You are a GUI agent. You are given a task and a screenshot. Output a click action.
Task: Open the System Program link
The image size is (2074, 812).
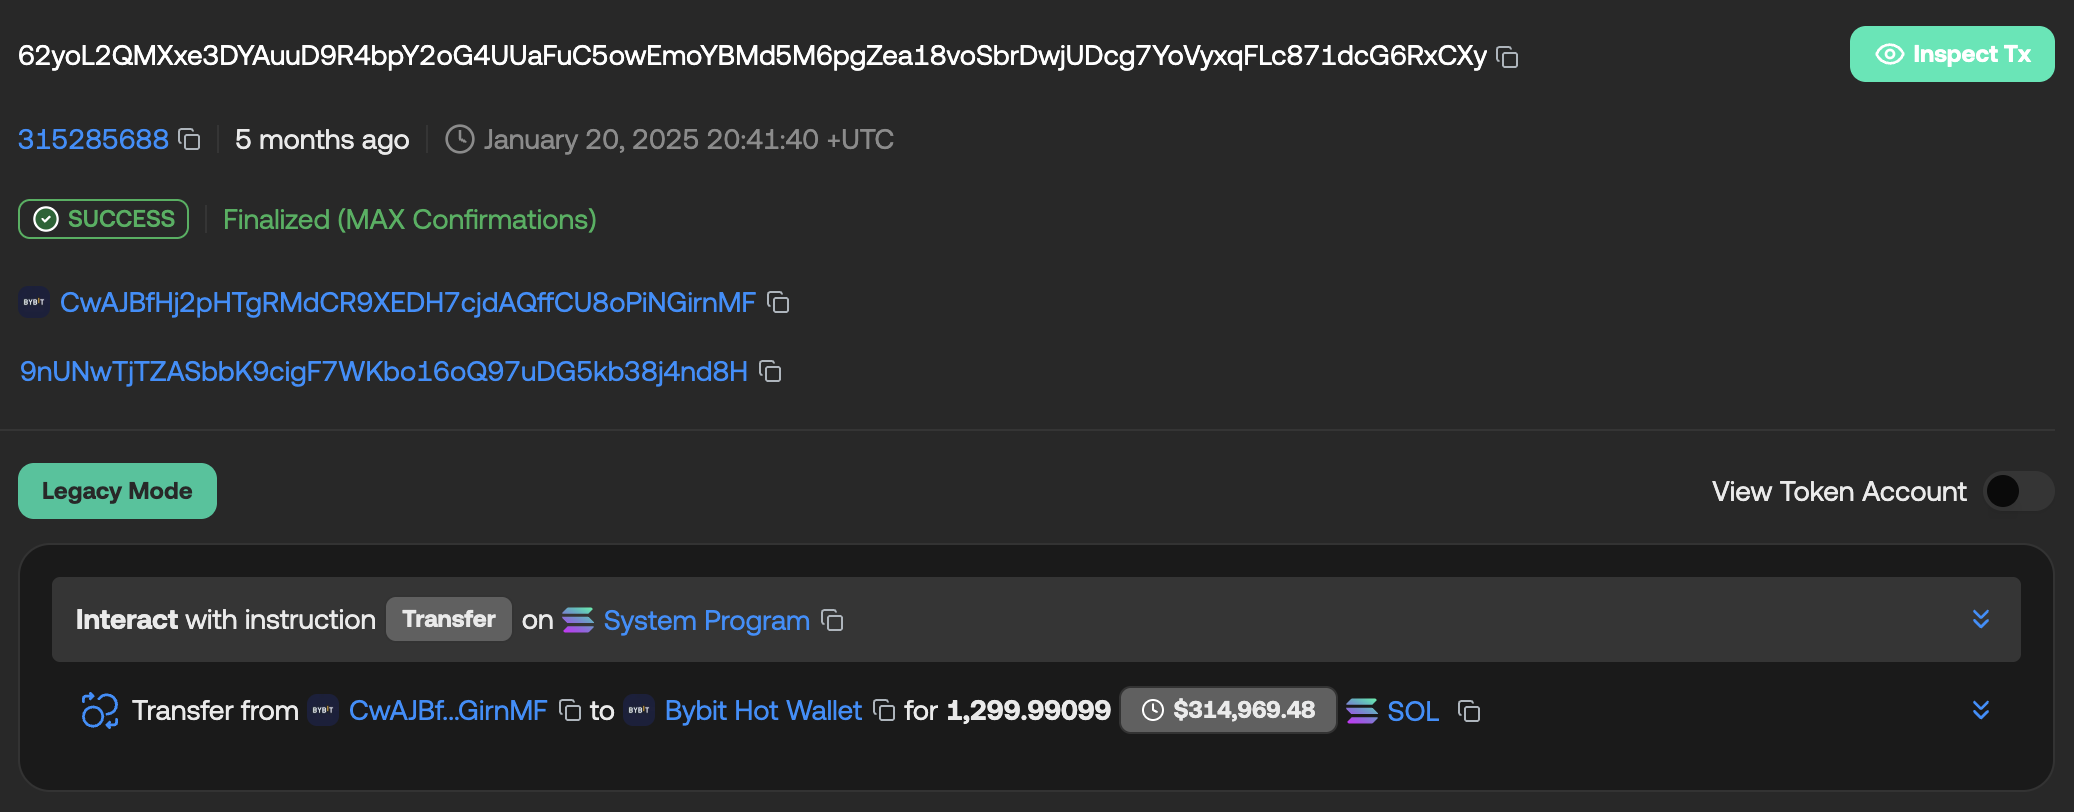[x=706, y=621]
